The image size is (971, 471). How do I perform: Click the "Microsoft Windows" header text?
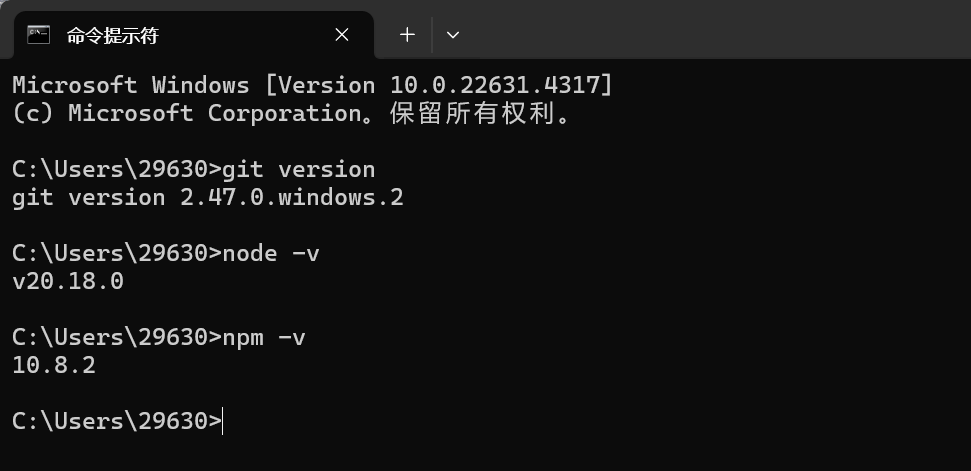click(x=130, y=85)
